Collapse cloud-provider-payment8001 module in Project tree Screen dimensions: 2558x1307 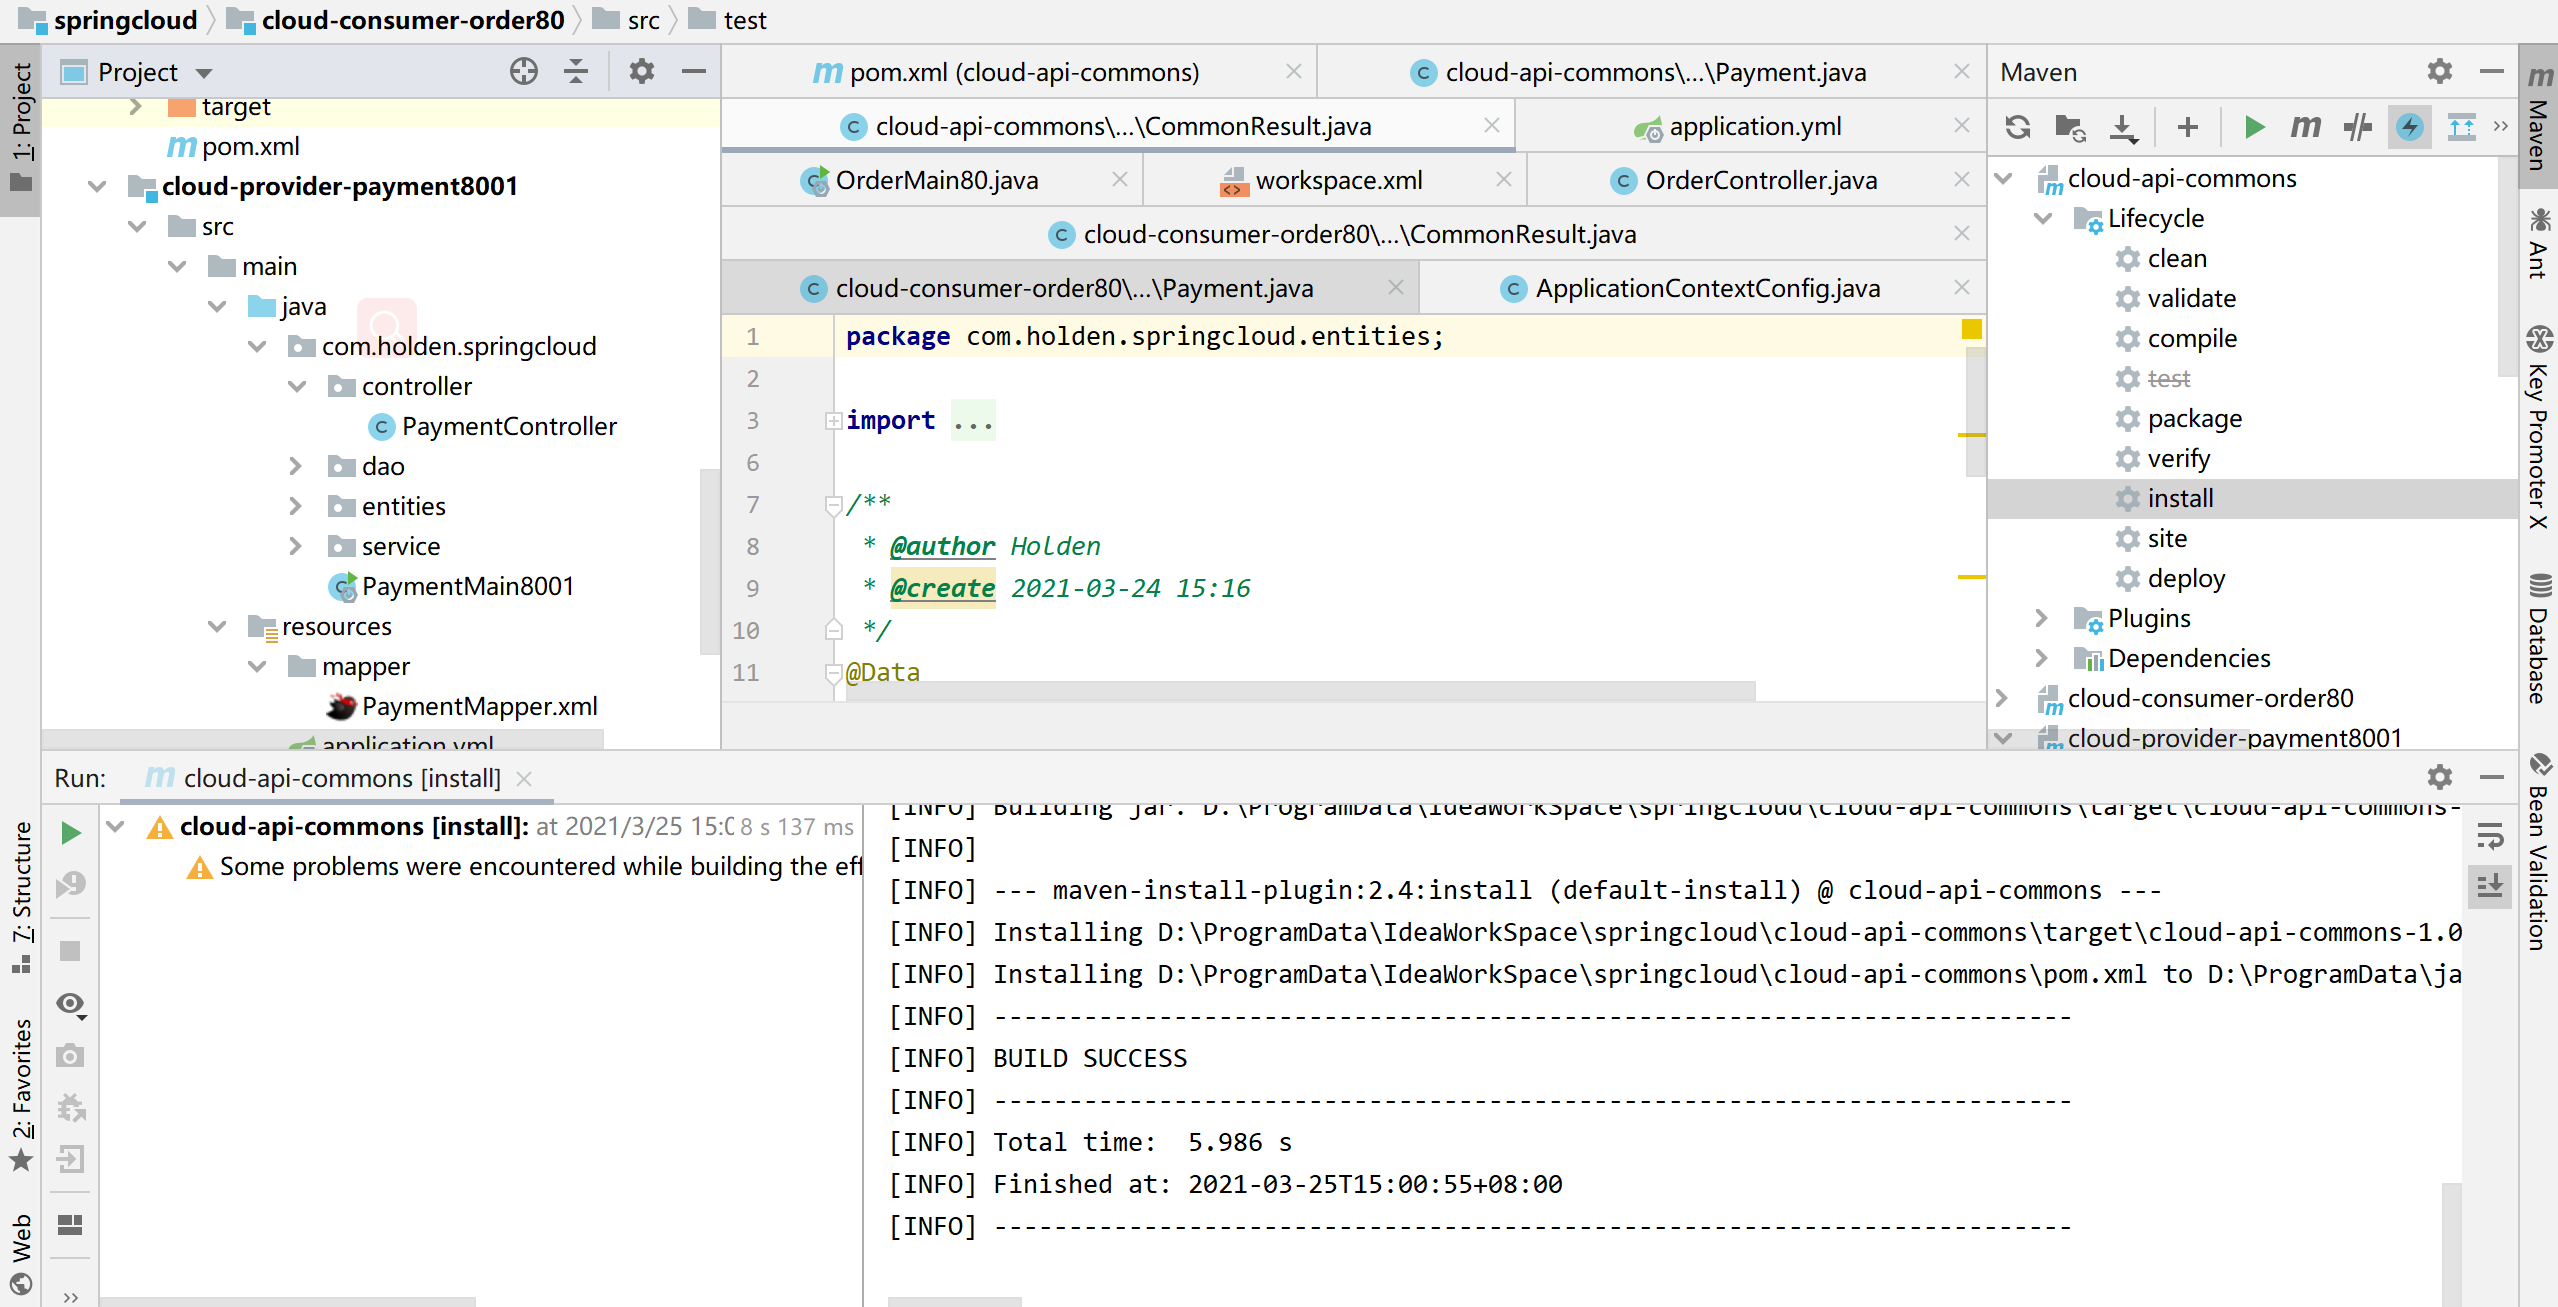[97, 186]
